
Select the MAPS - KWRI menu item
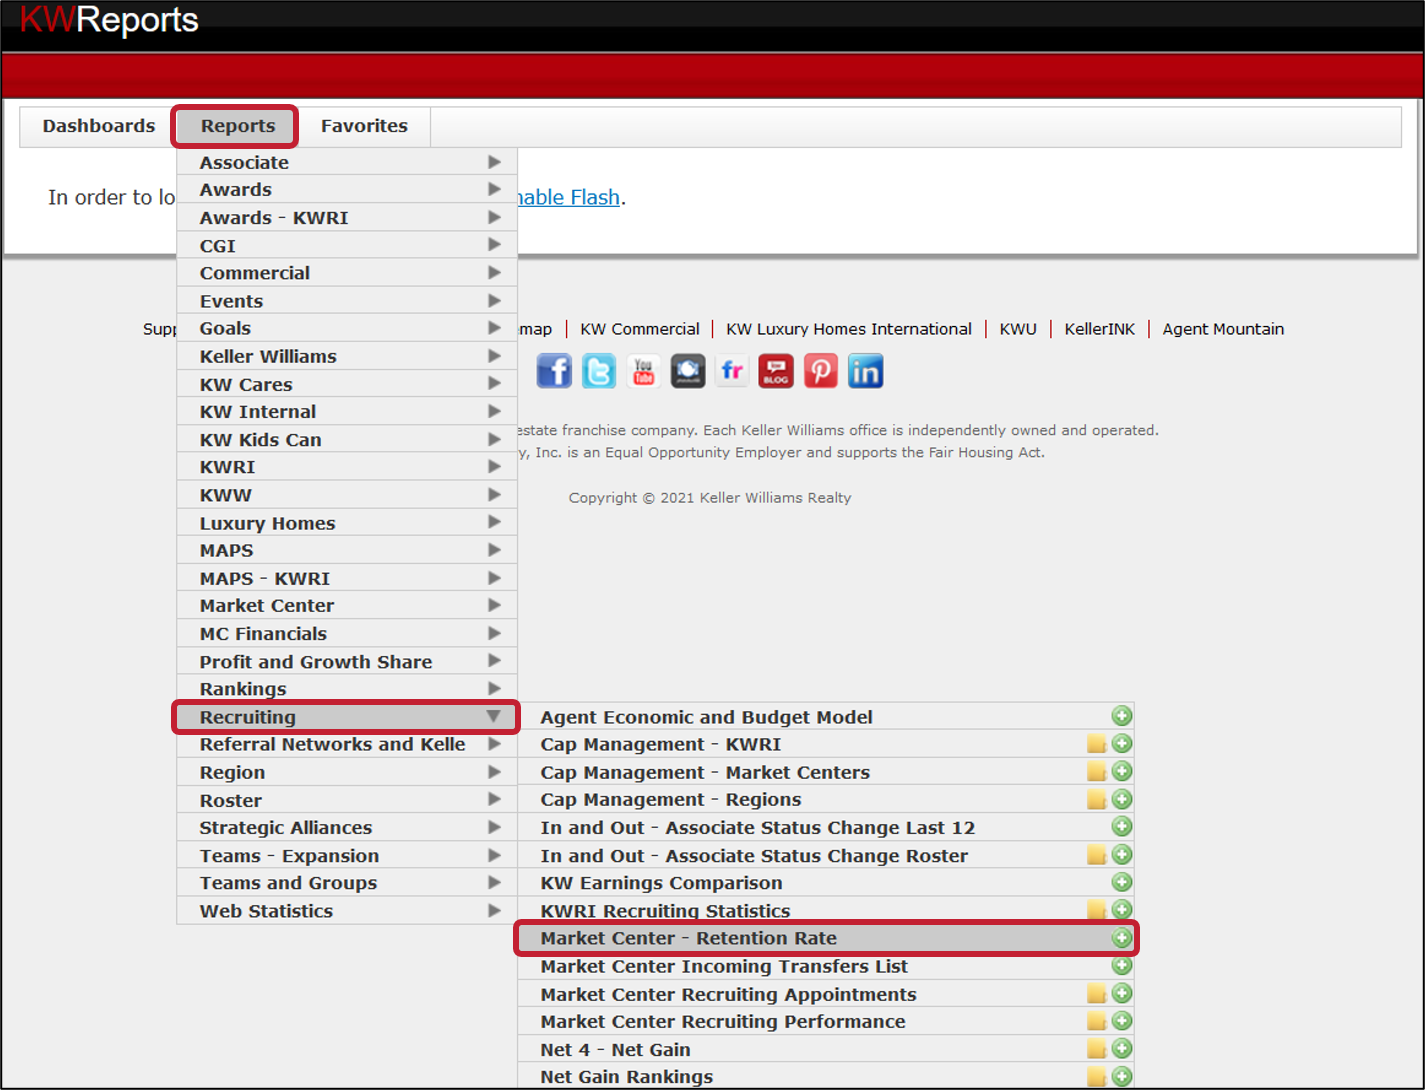point(347,578)
